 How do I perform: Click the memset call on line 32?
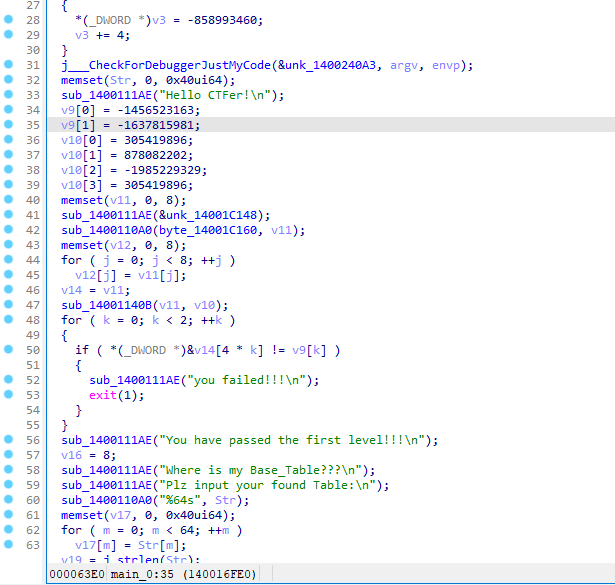click(82, 81)
